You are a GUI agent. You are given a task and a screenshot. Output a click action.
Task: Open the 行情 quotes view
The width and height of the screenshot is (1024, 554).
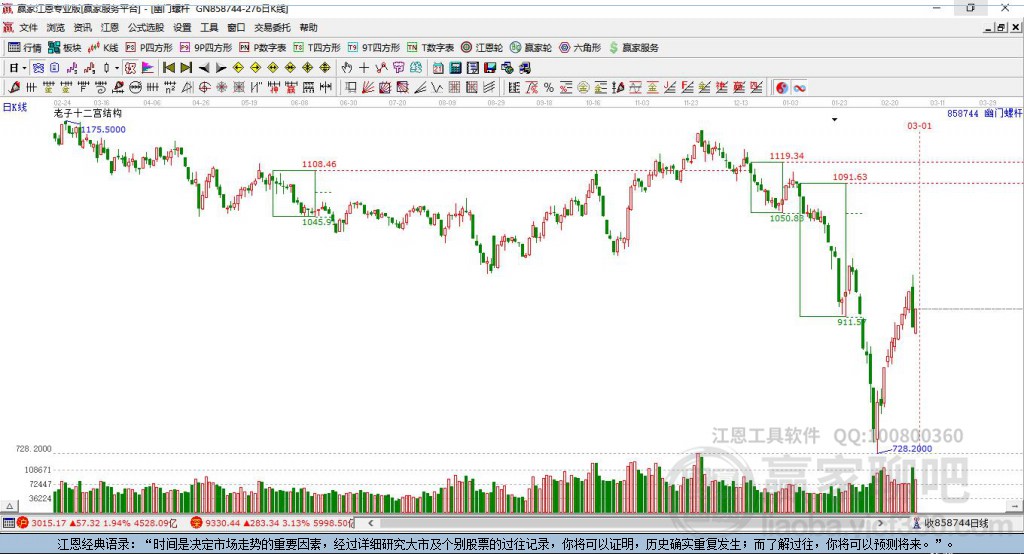coord(24,48)
